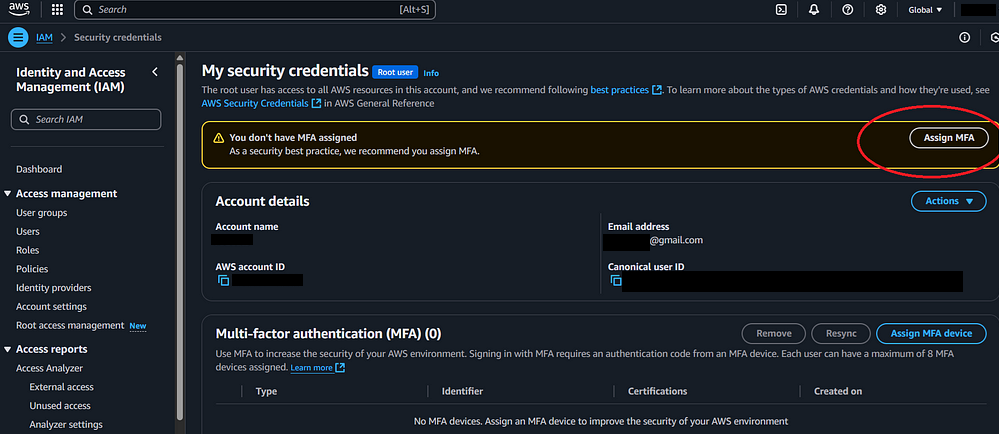Open the AWS services grid menu
This screenshot has height=437, width=999.
pos(56,10)
